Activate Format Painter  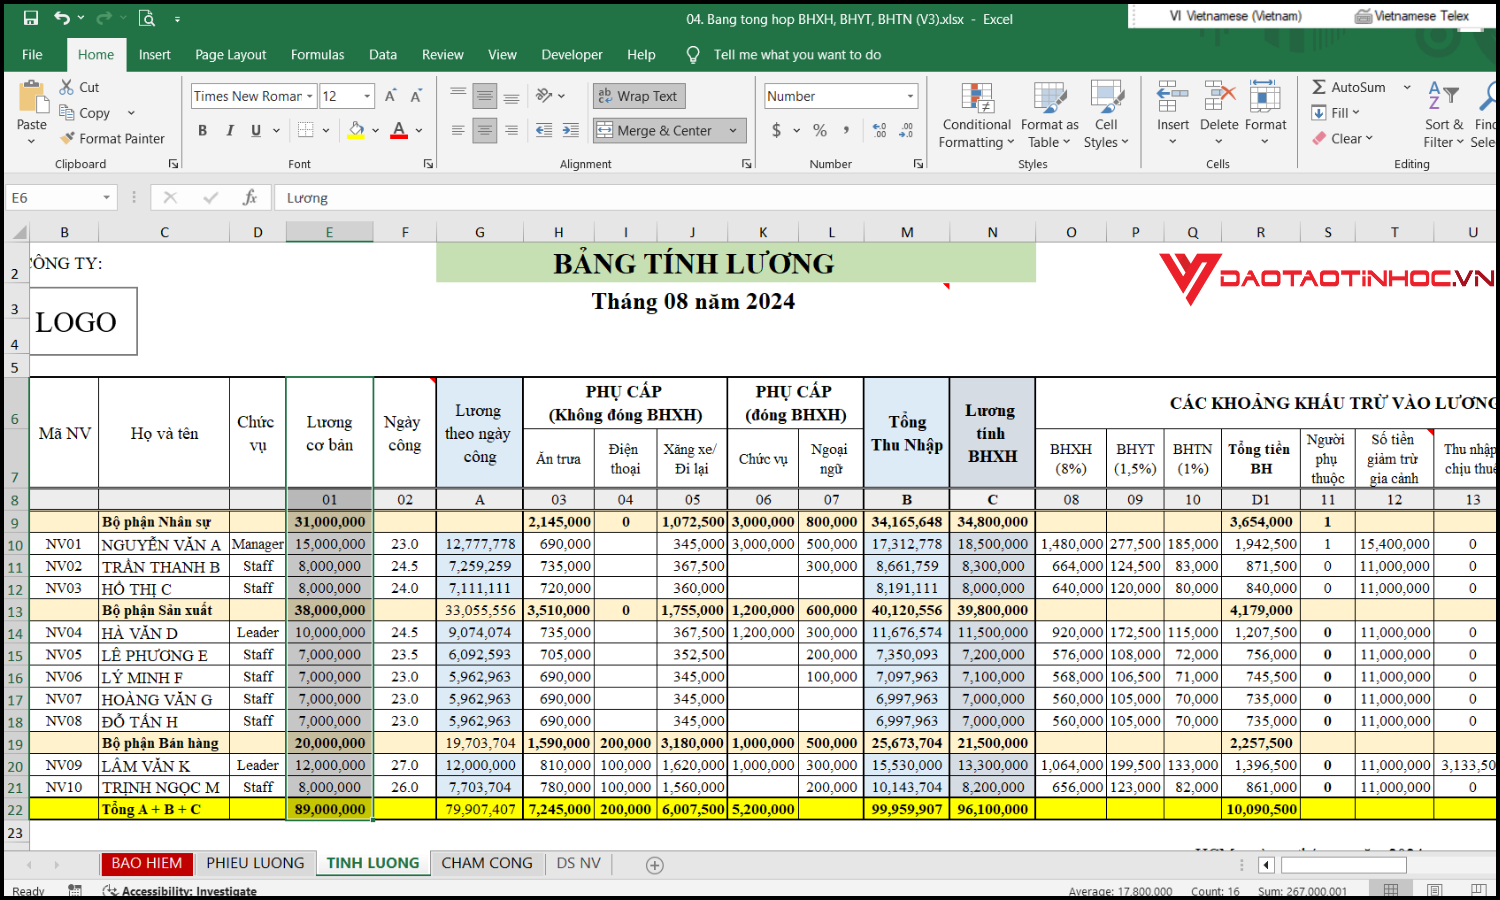pyautogui.click(x=112, y=139)
